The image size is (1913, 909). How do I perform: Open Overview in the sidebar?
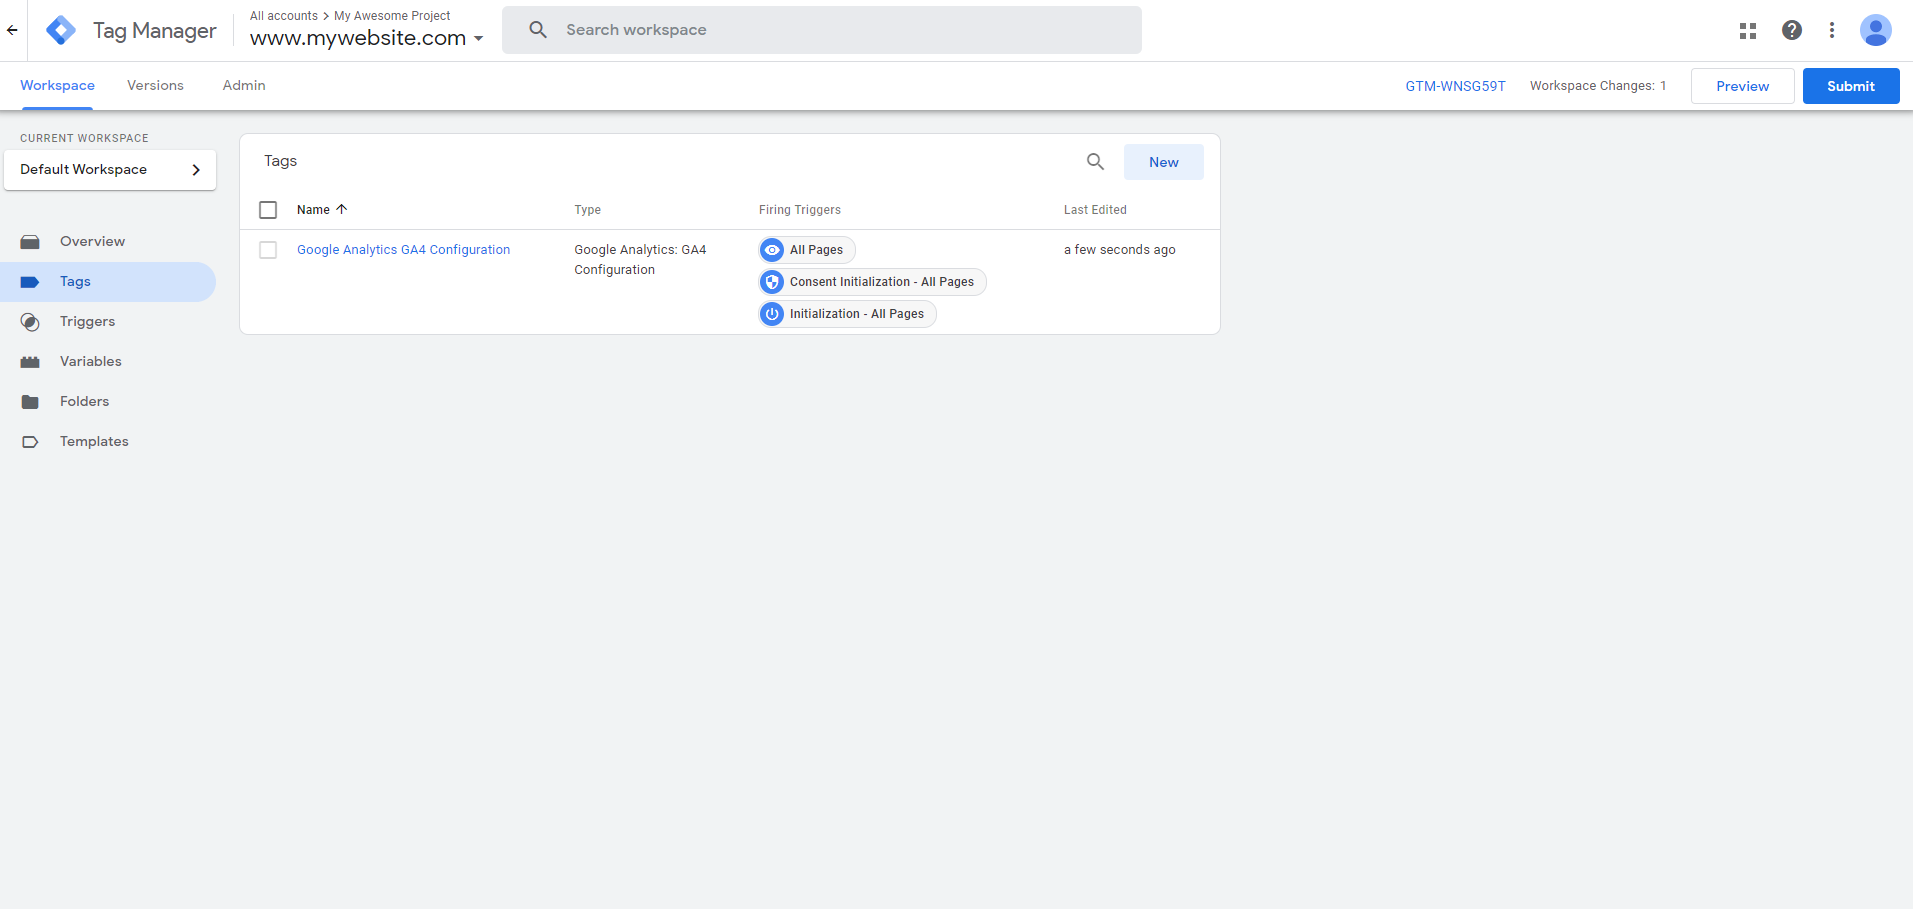point(108,242)
